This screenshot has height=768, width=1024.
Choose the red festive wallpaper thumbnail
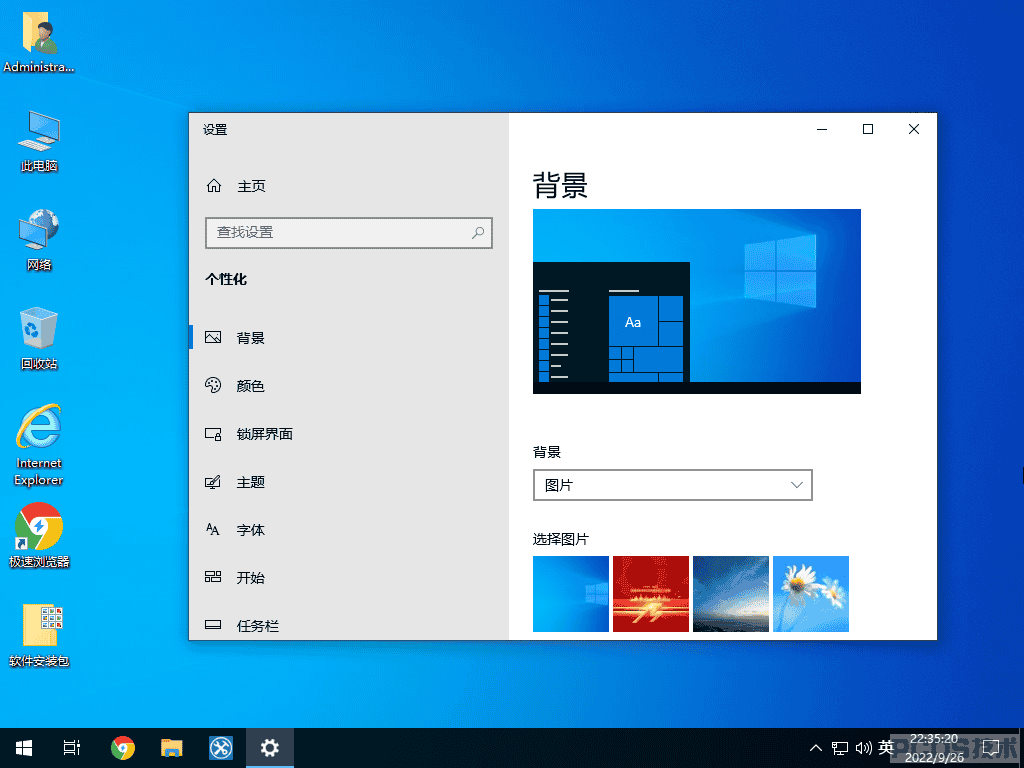coord(650,594)
